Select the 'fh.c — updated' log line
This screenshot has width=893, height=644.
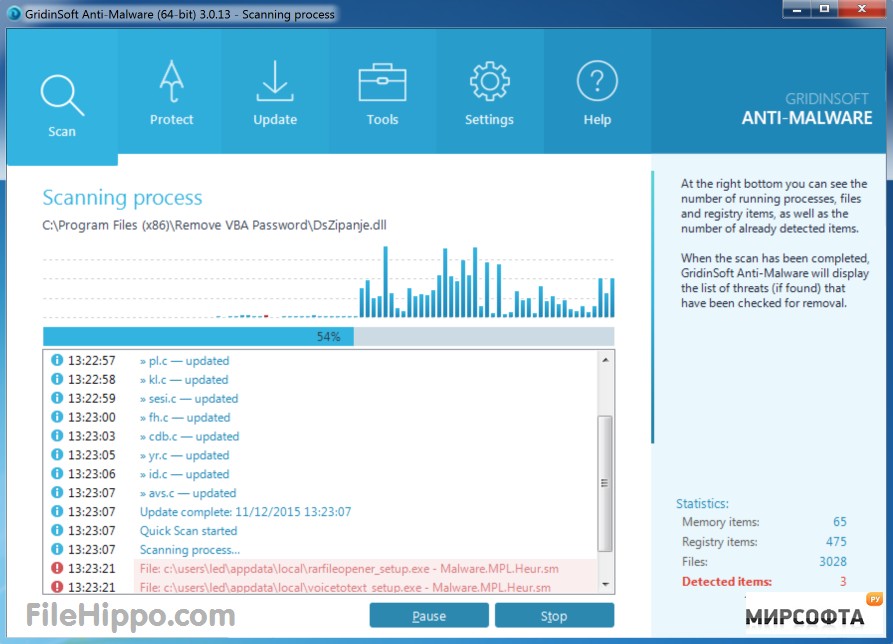pyautogui.click(x=185, y=417)
